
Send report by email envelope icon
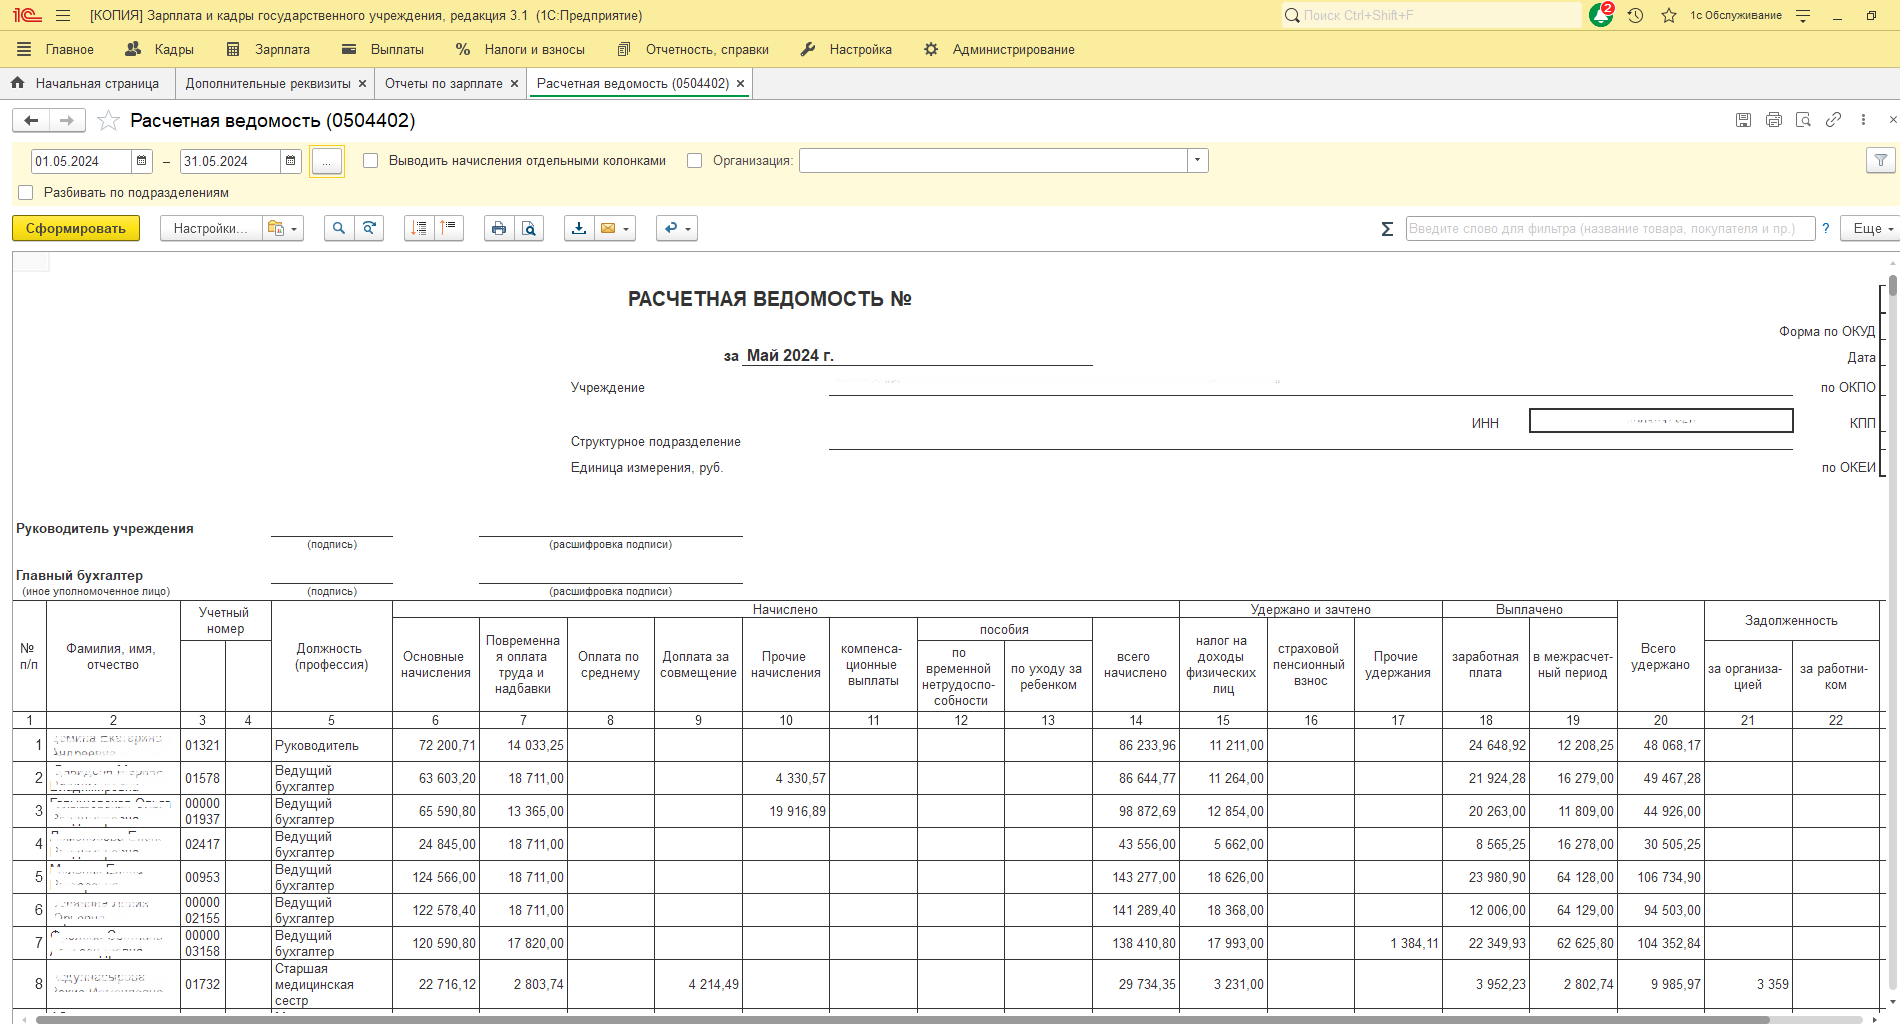[607, 228]
